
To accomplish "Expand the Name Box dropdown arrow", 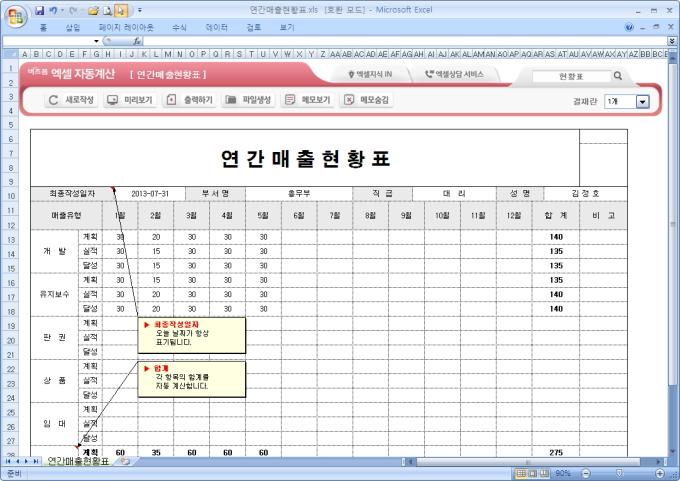I will [x=96, y=41].
